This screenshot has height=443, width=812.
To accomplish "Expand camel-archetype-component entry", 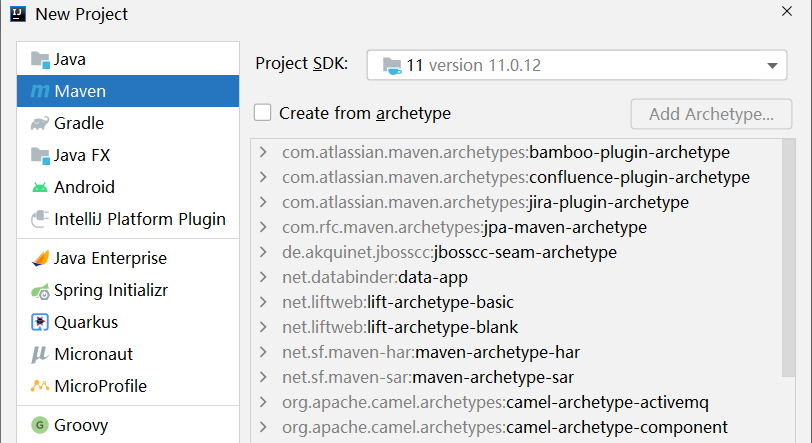I will click(263, 427).
